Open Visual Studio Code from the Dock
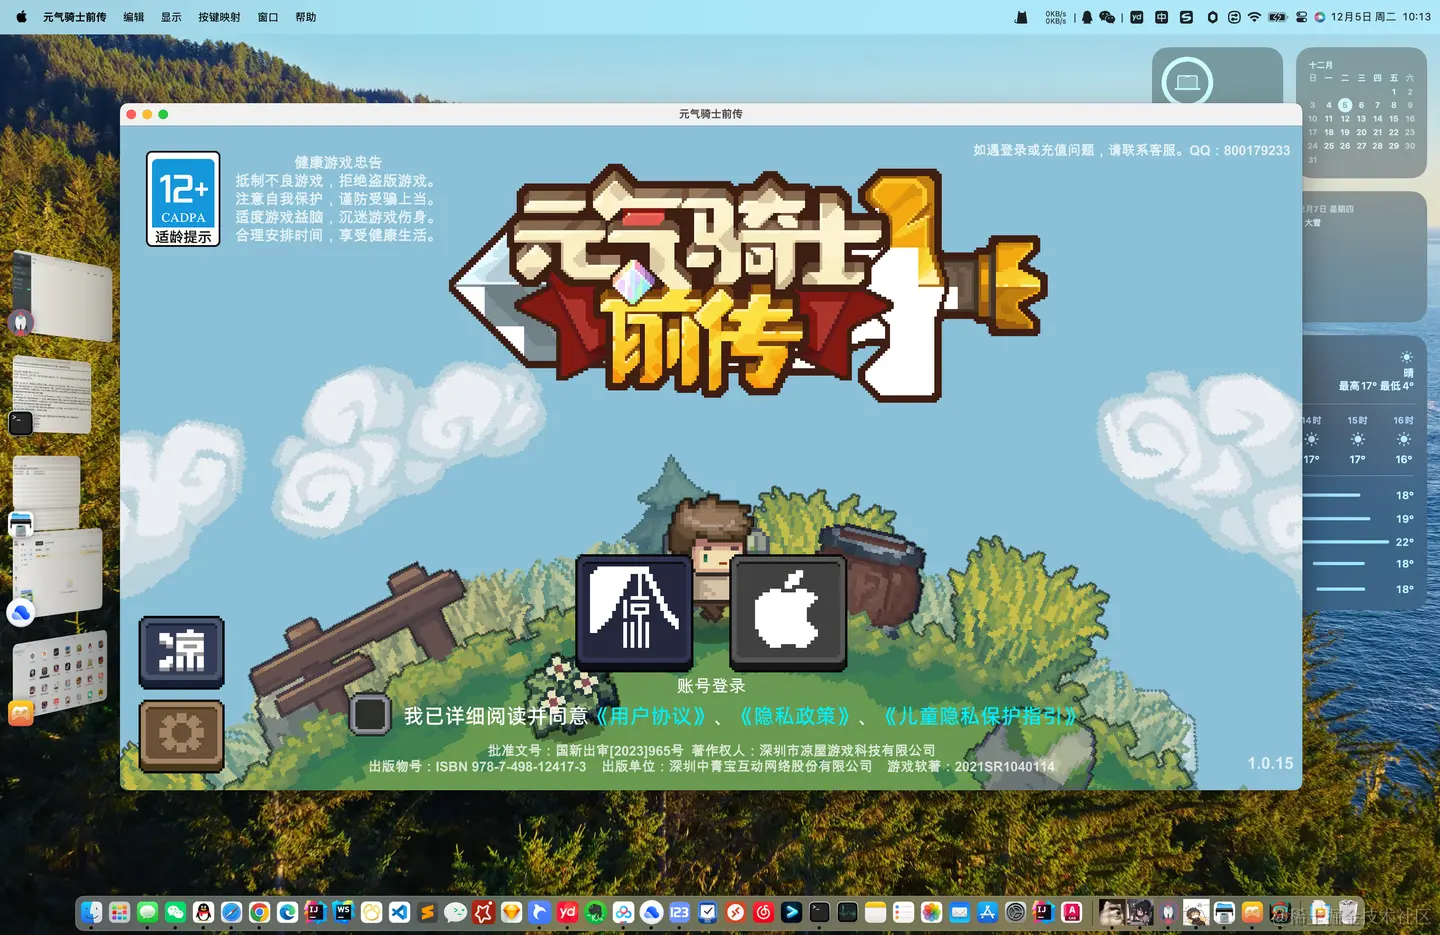This screenshot has height=935, width=1440. 399,912
